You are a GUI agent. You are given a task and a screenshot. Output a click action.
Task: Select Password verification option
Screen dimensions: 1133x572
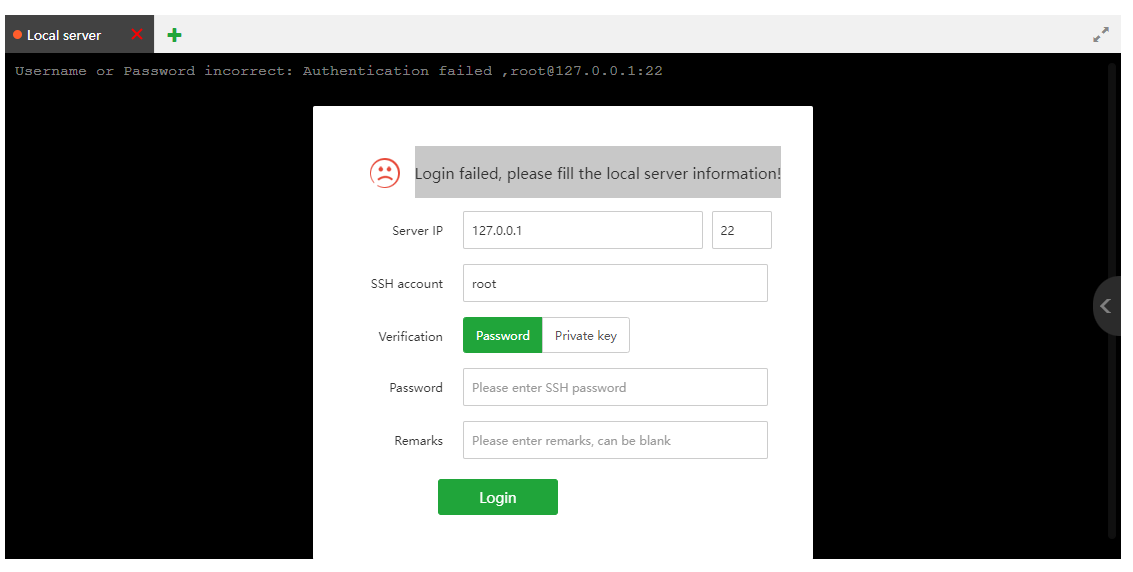pyautogui.click(x=502, y=336)
